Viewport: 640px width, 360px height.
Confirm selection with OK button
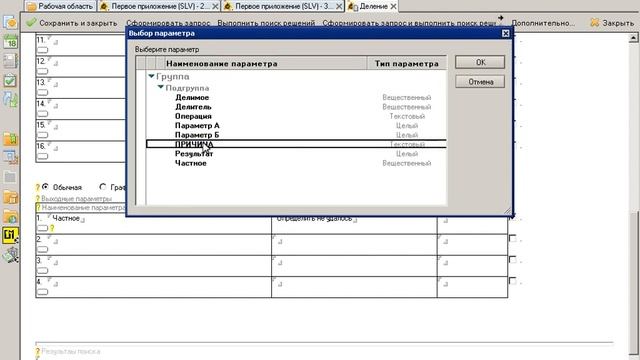point(480,62)
